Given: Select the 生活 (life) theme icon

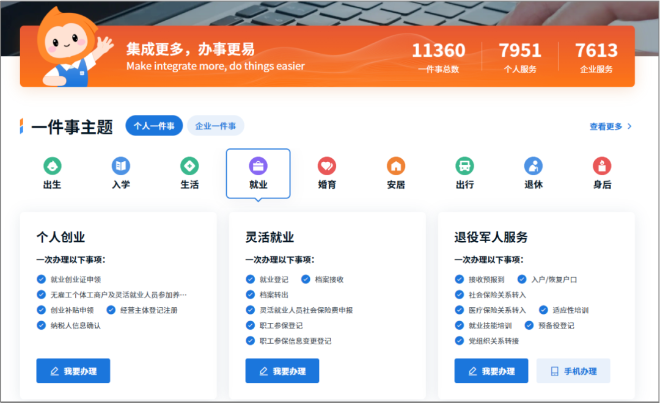Looking at the screenshot, I should coord(189,166).
